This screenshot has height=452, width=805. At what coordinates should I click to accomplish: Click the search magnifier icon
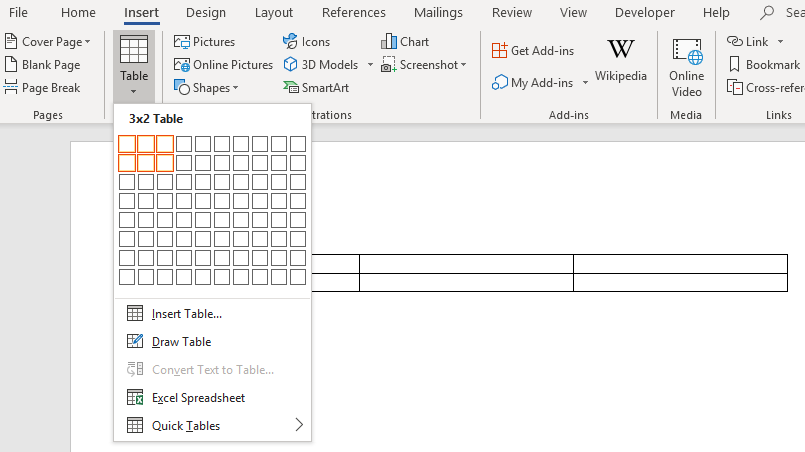tap(766, 13)
